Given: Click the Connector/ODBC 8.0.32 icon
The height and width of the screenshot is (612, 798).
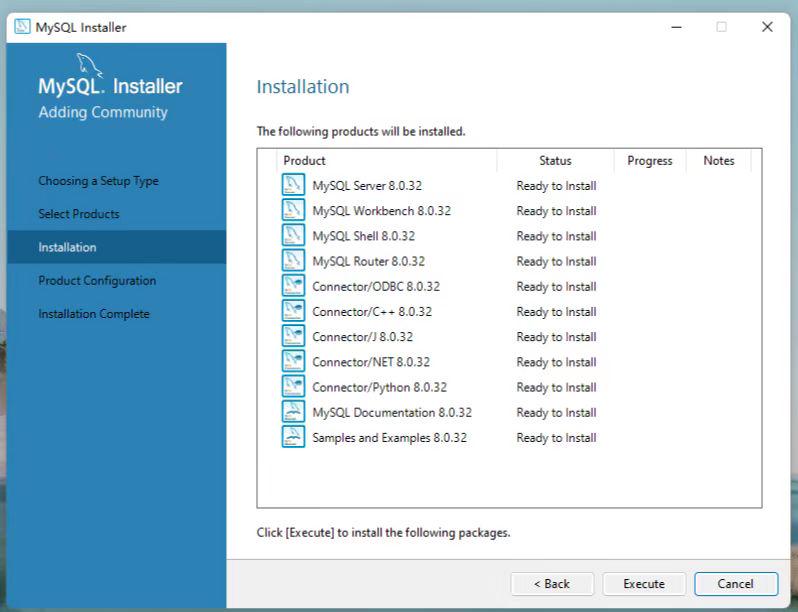Looking at the screenshot, I should [x=293, y=285].
